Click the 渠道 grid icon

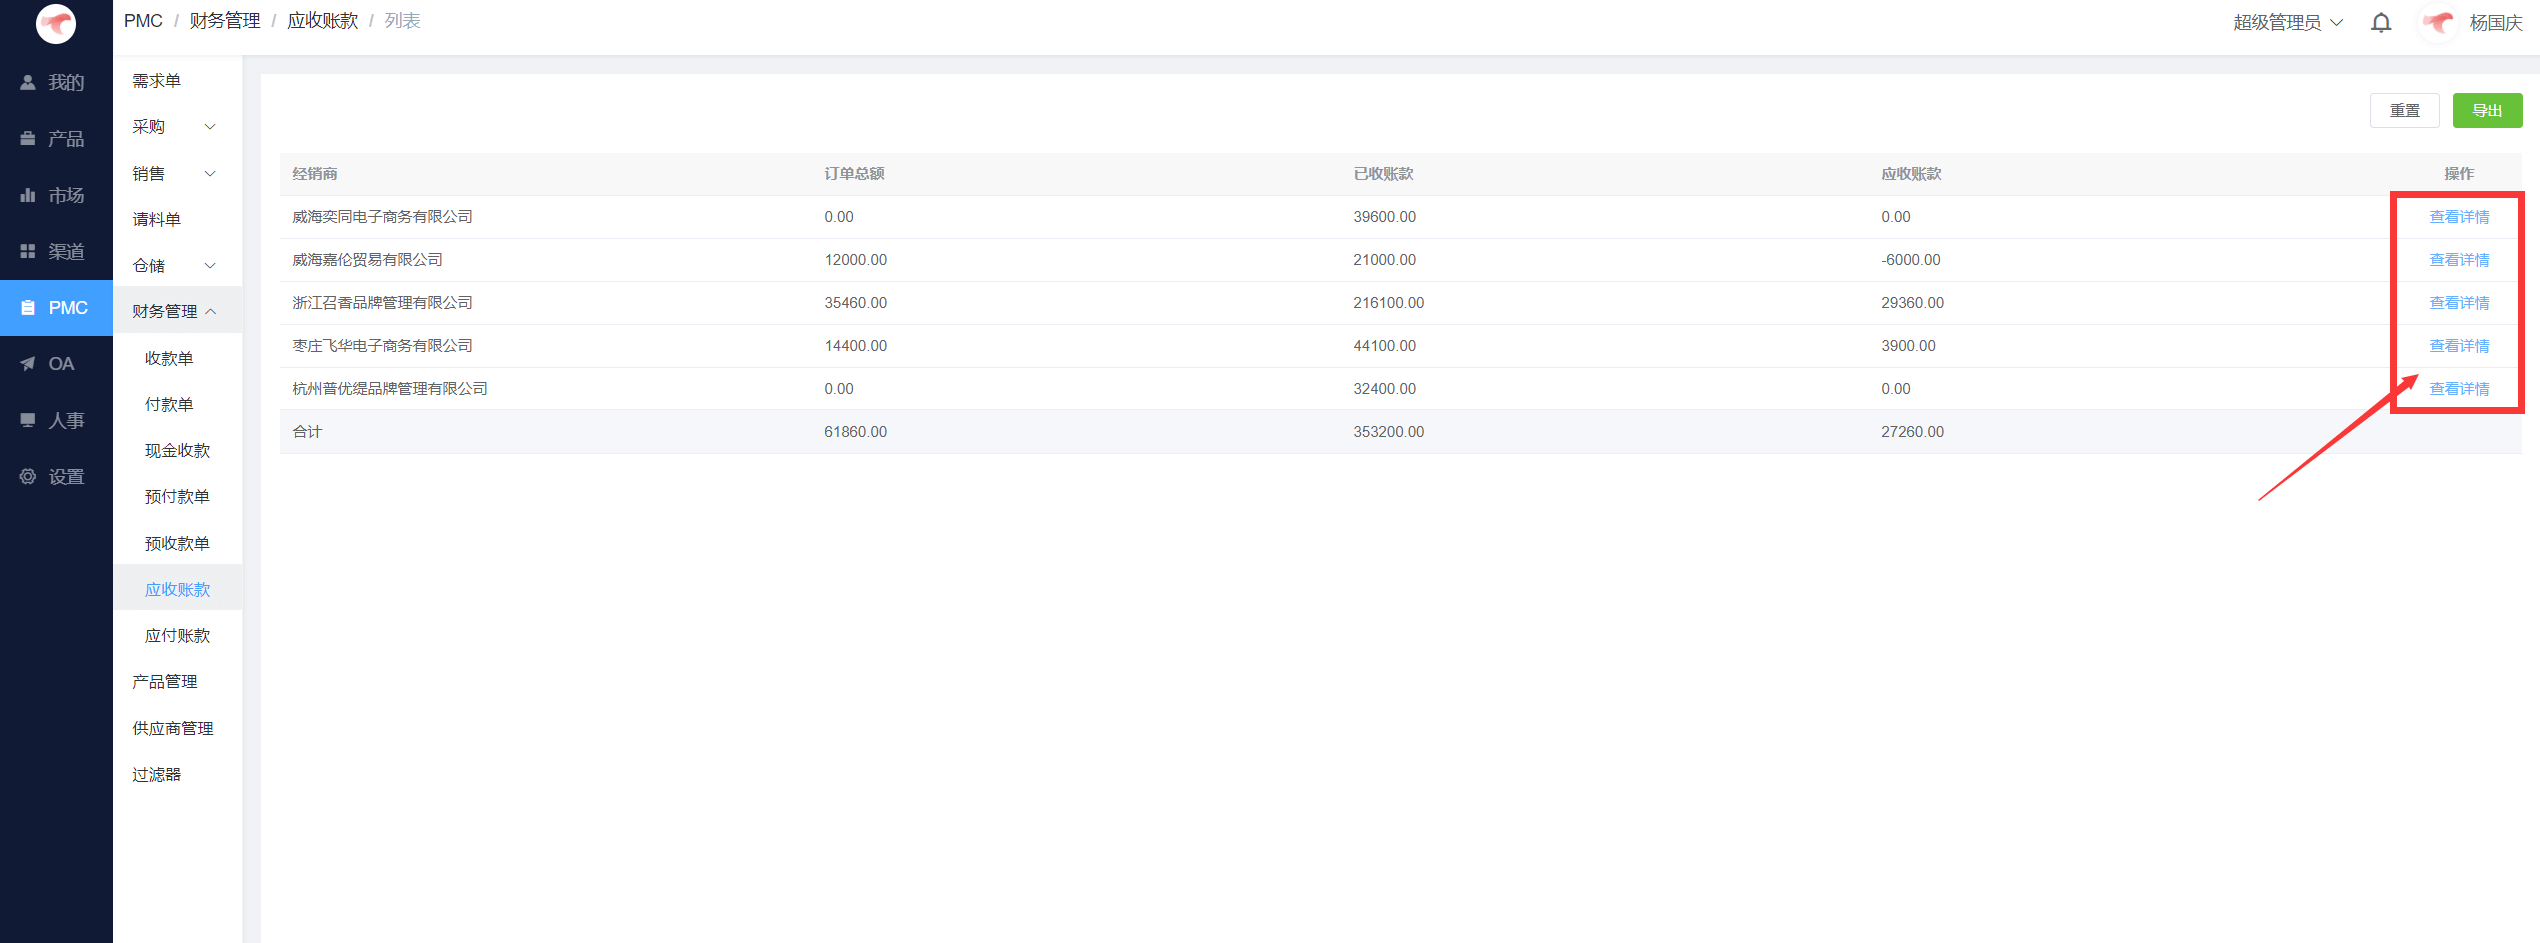coord(28,251)
